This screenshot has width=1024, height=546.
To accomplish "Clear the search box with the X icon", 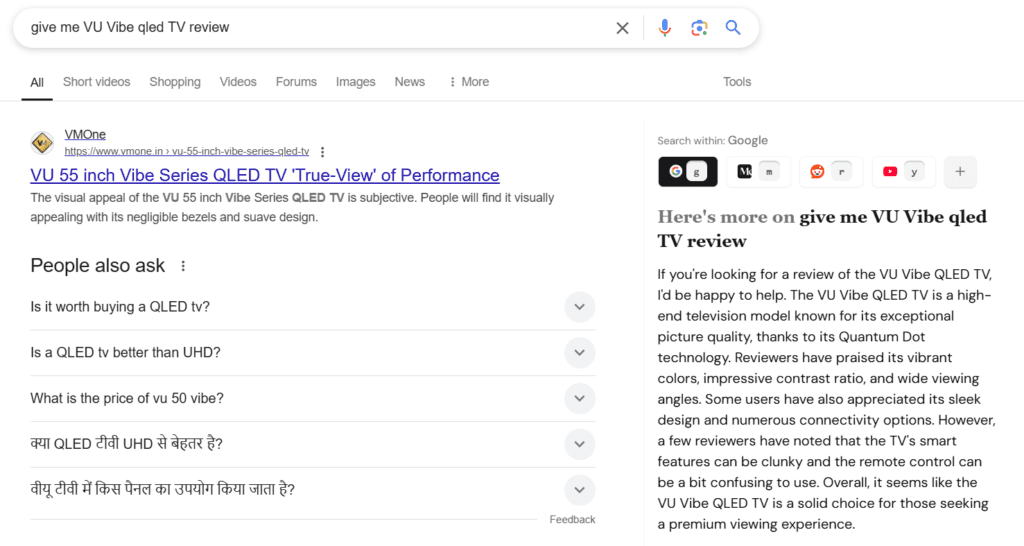I will [x=622, y=28].
